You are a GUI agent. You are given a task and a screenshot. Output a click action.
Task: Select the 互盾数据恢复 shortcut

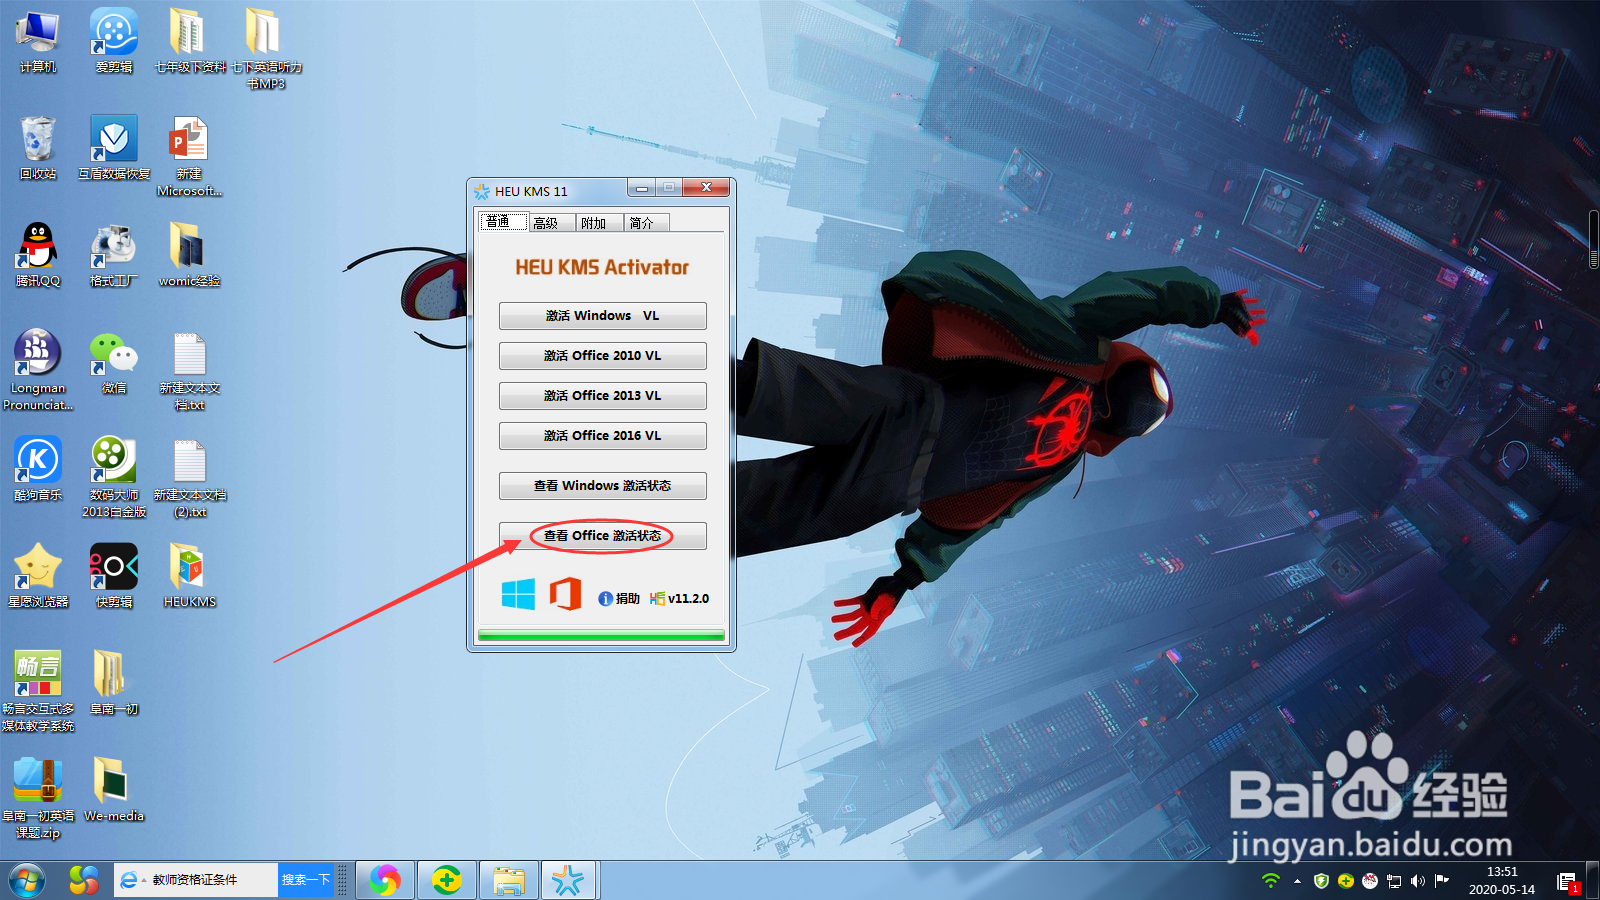(x=114, y=149)
